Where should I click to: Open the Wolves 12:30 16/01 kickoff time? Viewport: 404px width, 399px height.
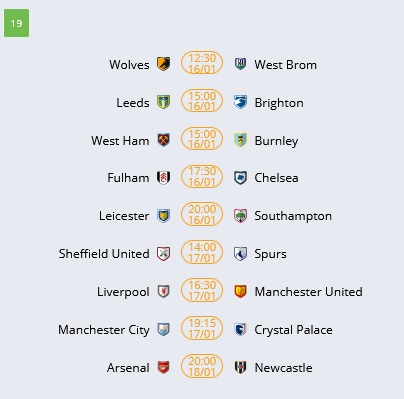(202, 64)
